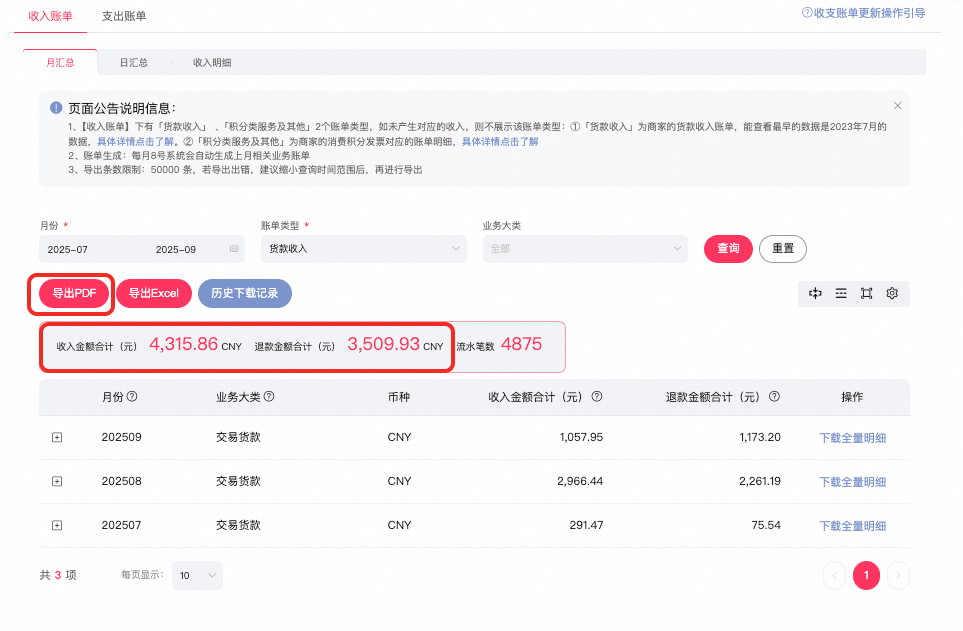The height and width of the screenshot is (631, 963).
Task: Click the 查询 button
Action: [728, 249]
